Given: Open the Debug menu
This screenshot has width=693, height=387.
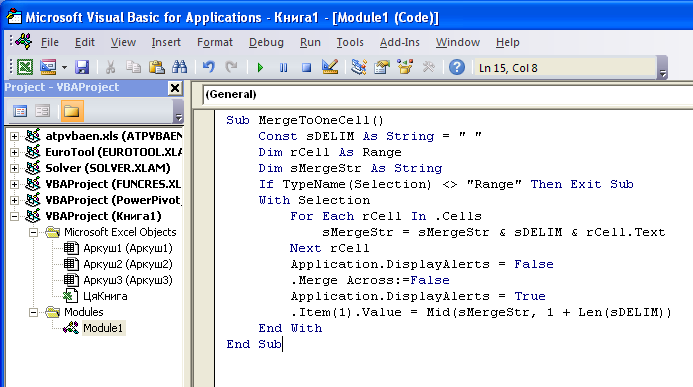Looking at the screenshot, I should click(x=266, y=42).
